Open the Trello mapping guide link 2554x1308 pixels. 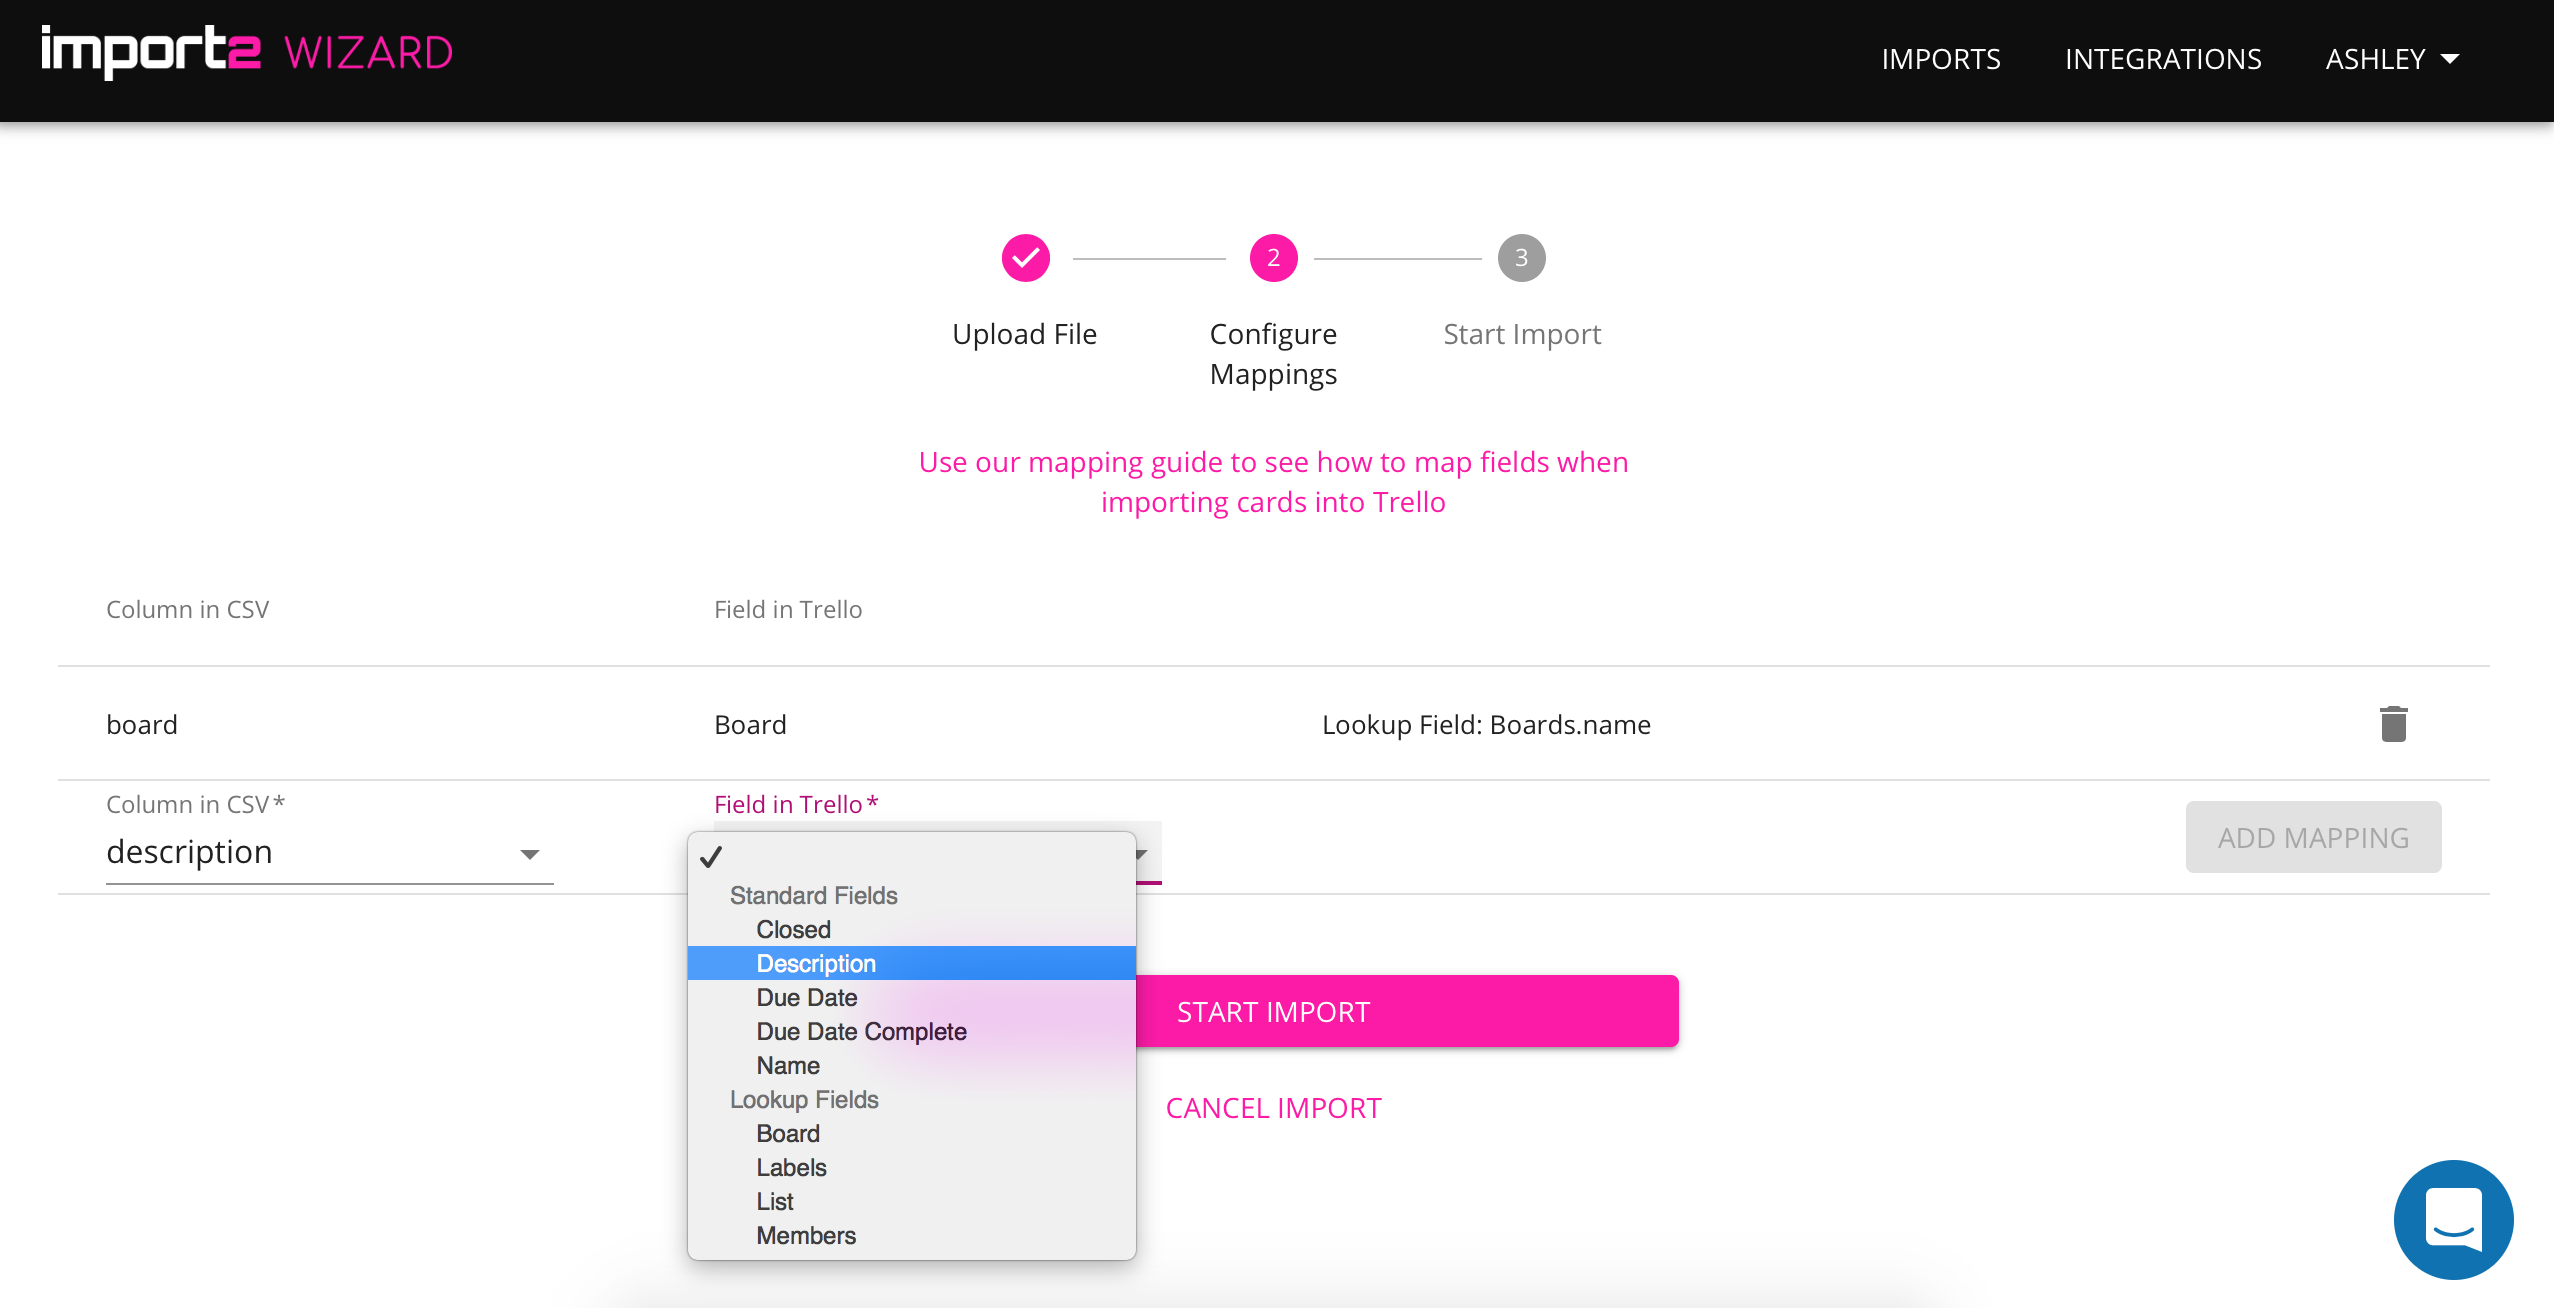click(x=1273, y=481)
